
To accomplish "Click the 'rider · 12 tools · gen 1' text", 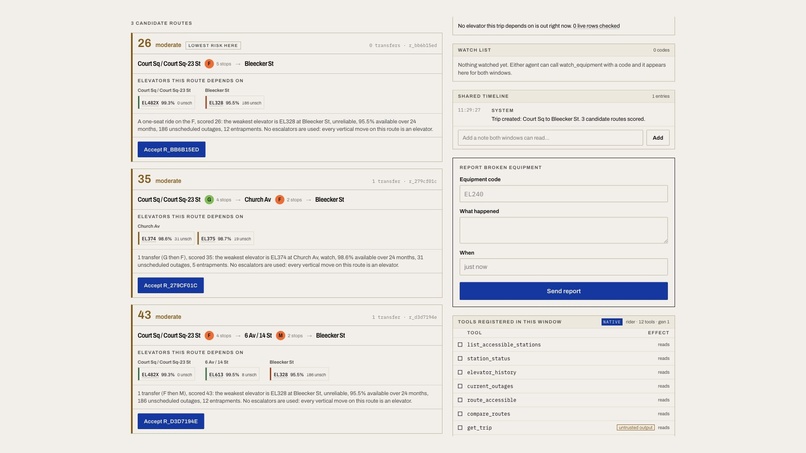I will (648, 322).
